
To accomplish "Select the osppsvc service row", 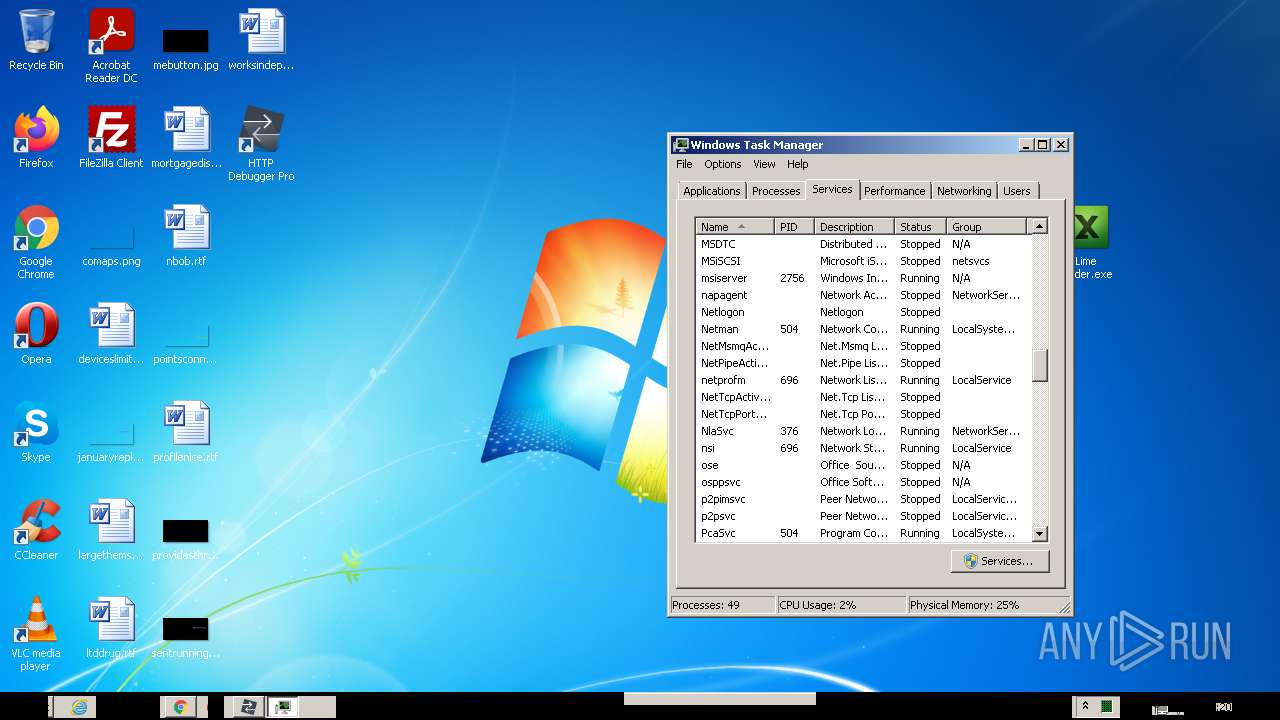I will 862,482.
